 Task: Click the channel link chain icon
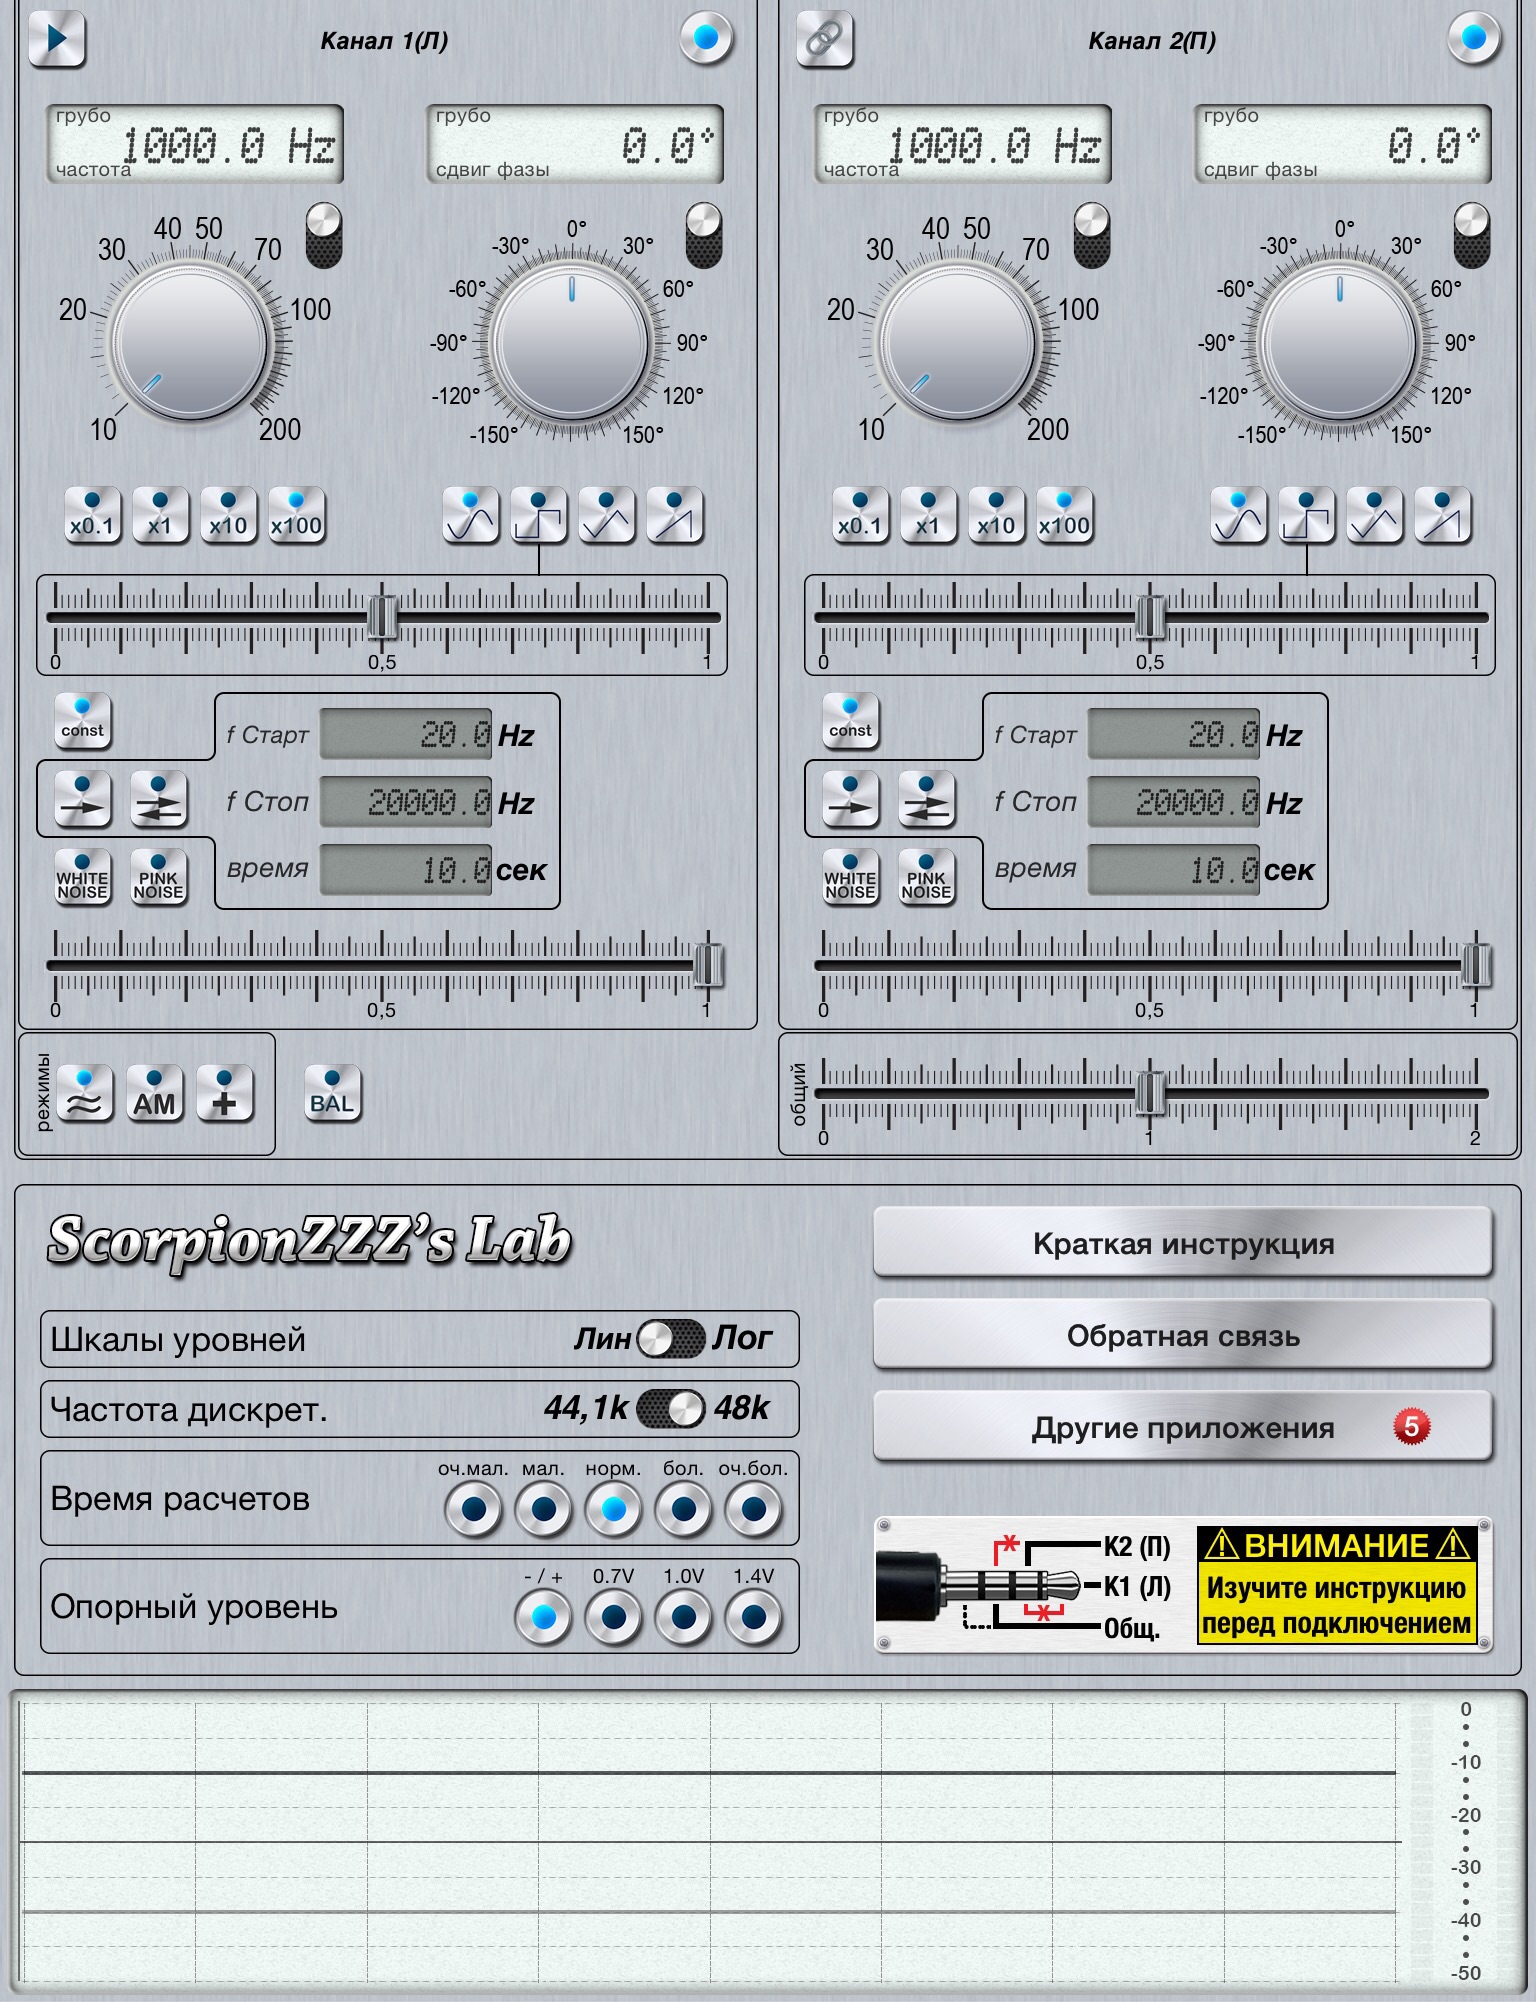click(x=824, y=40)
